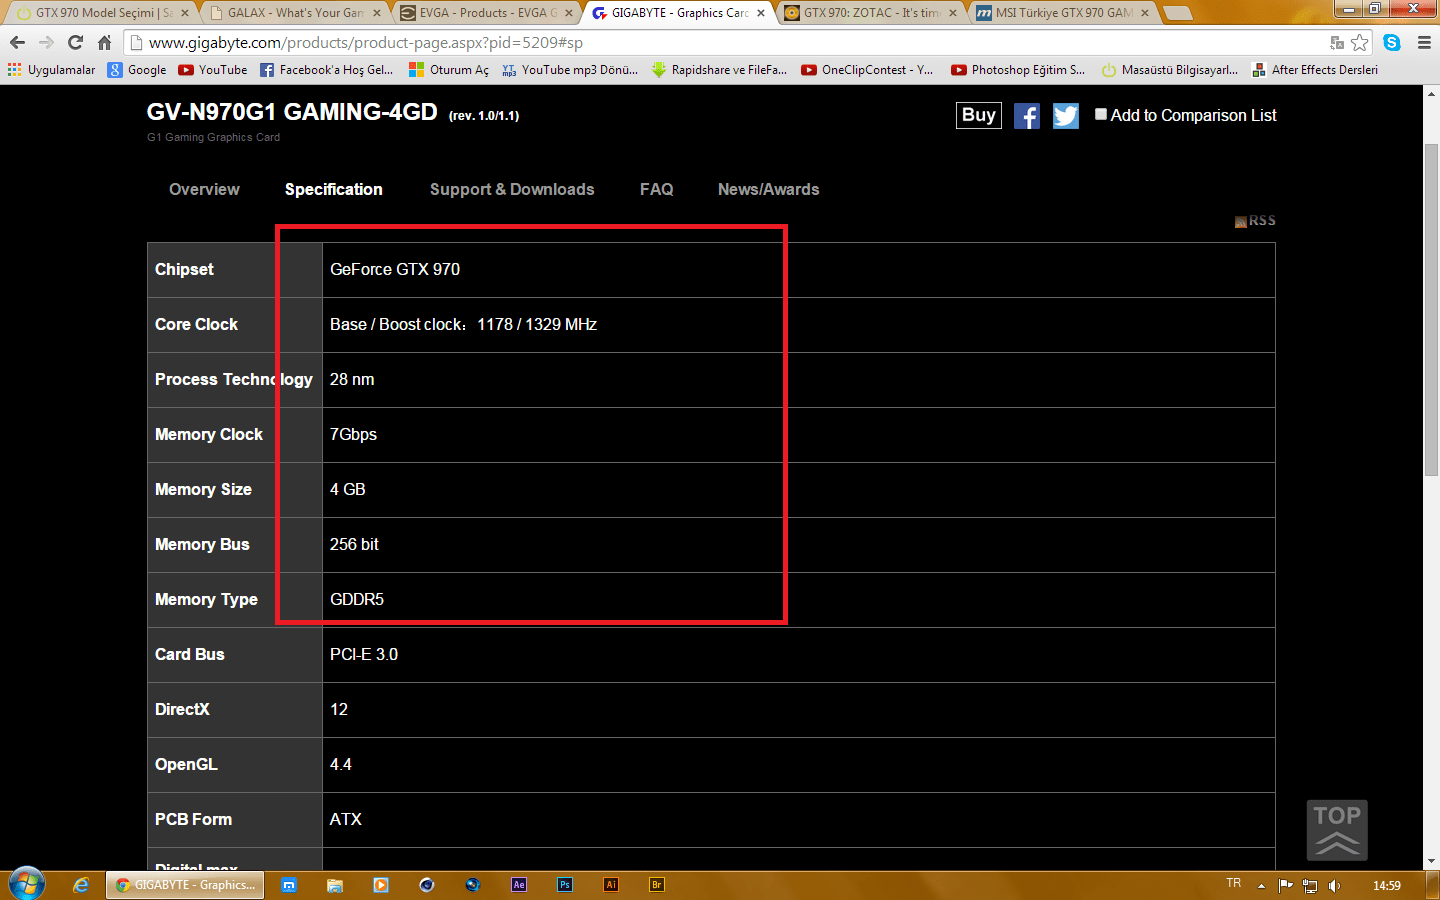Image resolution: width=1440 pixels, height=900 pixels.
Task: Open the YouTube mp3 Dönü... bookmark
Action: (570, 70)
